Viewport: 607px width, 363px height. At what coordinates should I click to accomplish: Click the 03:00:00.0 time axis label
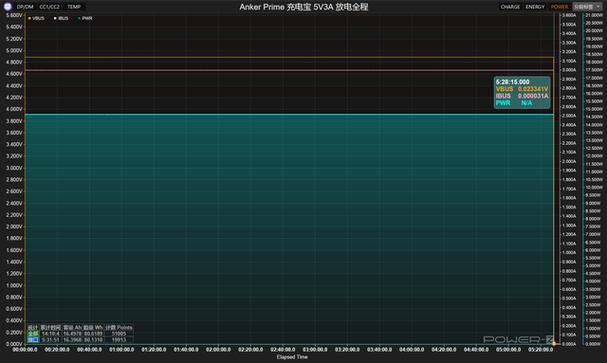[x=315, y=349]
